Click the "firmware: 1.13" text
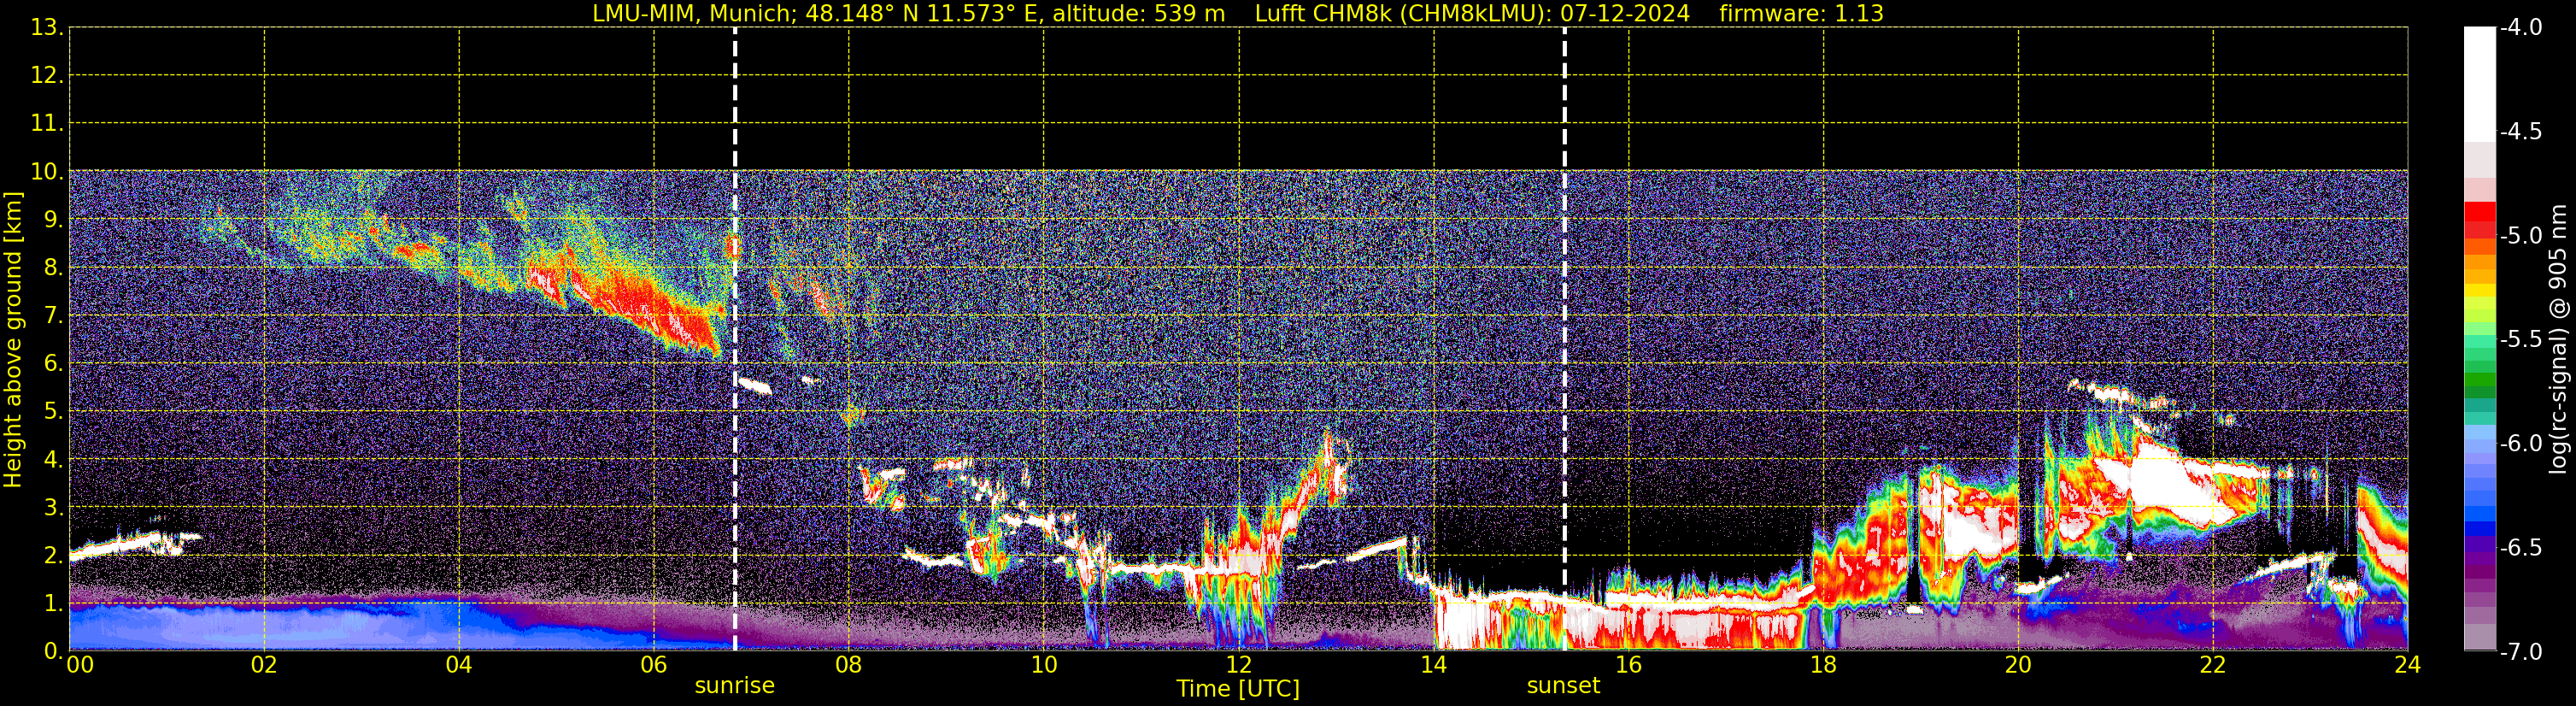The image size is (2576, 706). pyautogui.click(x=1801, y=14)
